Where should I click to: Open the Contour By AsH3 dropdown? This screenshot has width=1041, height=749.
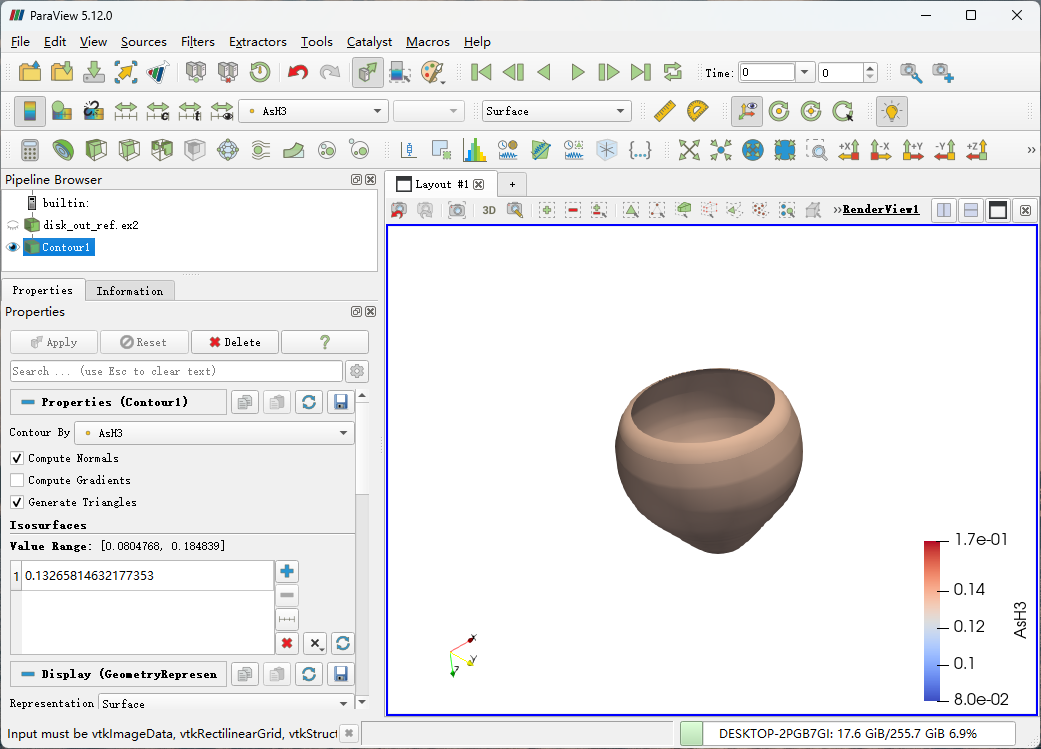[x=215, y=433]
